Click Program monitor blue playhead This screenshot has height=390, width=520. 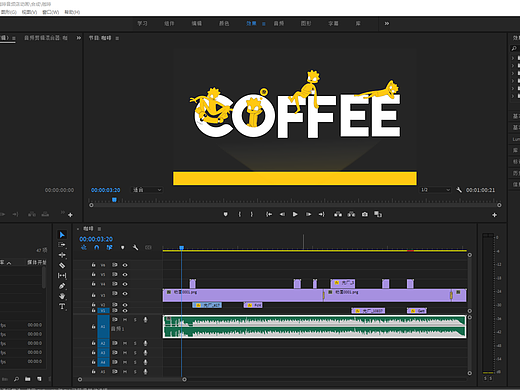pos(114,200)
